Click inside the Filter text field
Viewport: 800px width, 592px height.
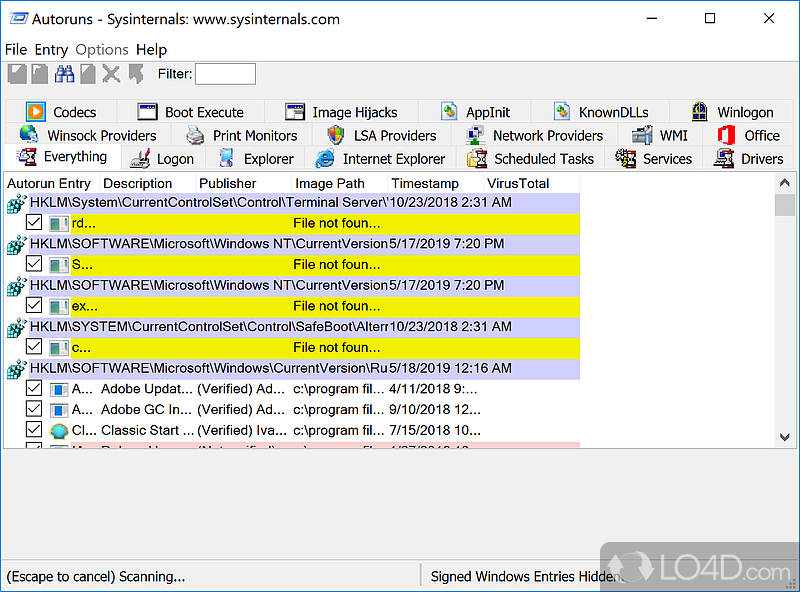[225, 73]
